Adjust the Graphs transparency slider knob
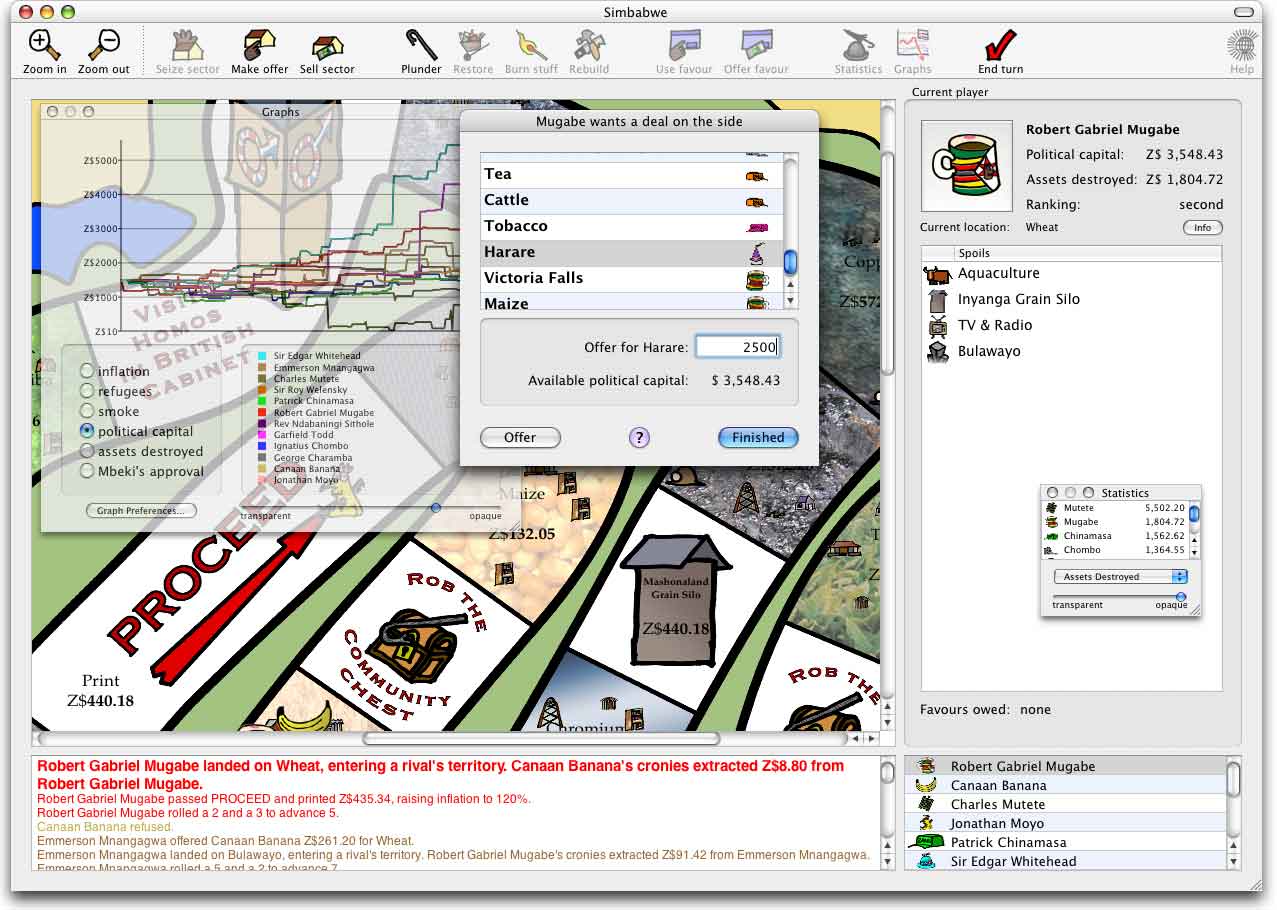This screenshot has width=1277, height=910. coord(435,508)
